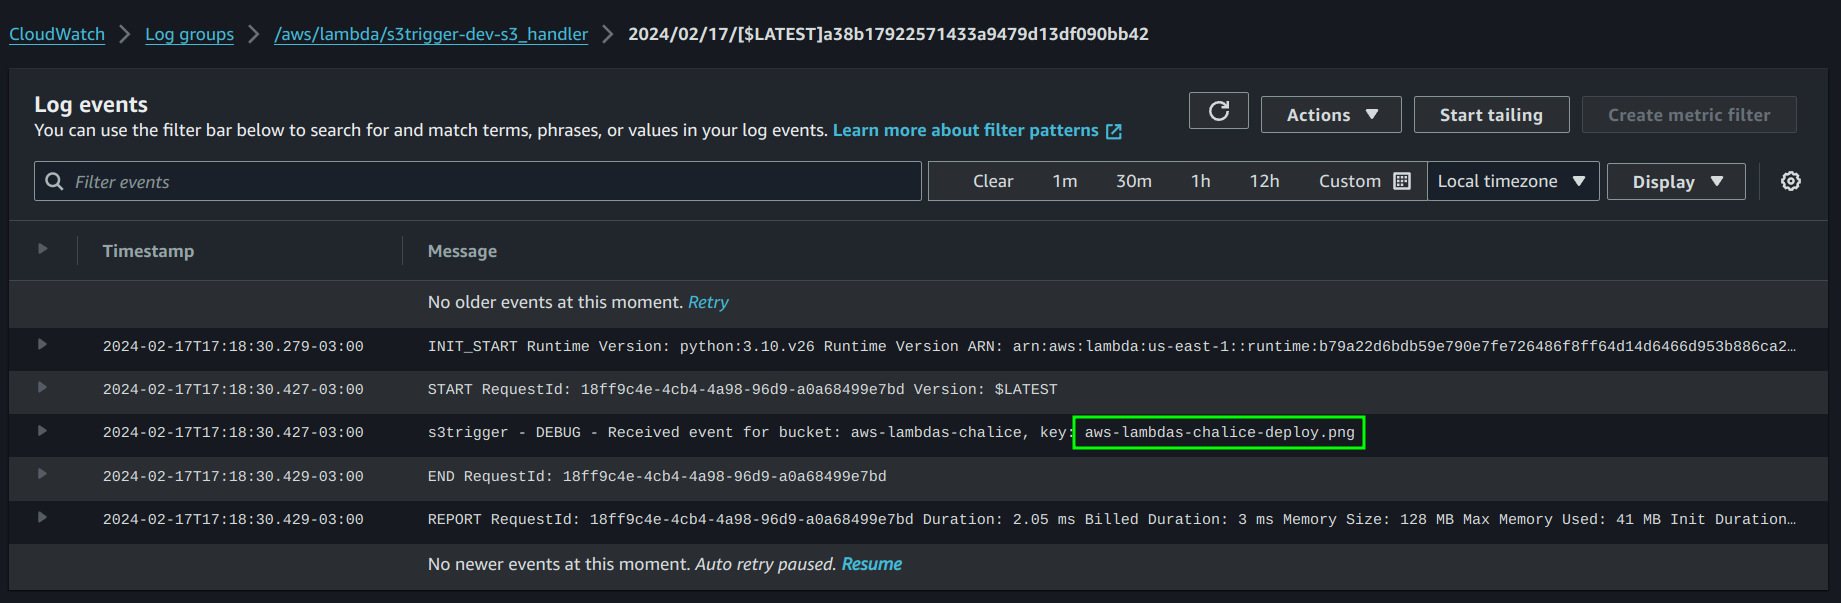Select the 1h time range
Screen dimensions: 1841x603
(x=1201, y=181)
